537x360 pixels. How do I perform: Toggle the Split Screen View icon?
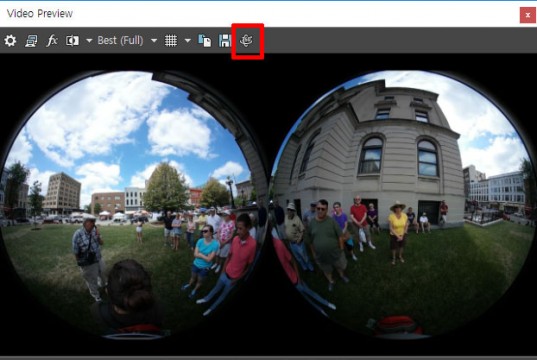click(x=72, y=41)
